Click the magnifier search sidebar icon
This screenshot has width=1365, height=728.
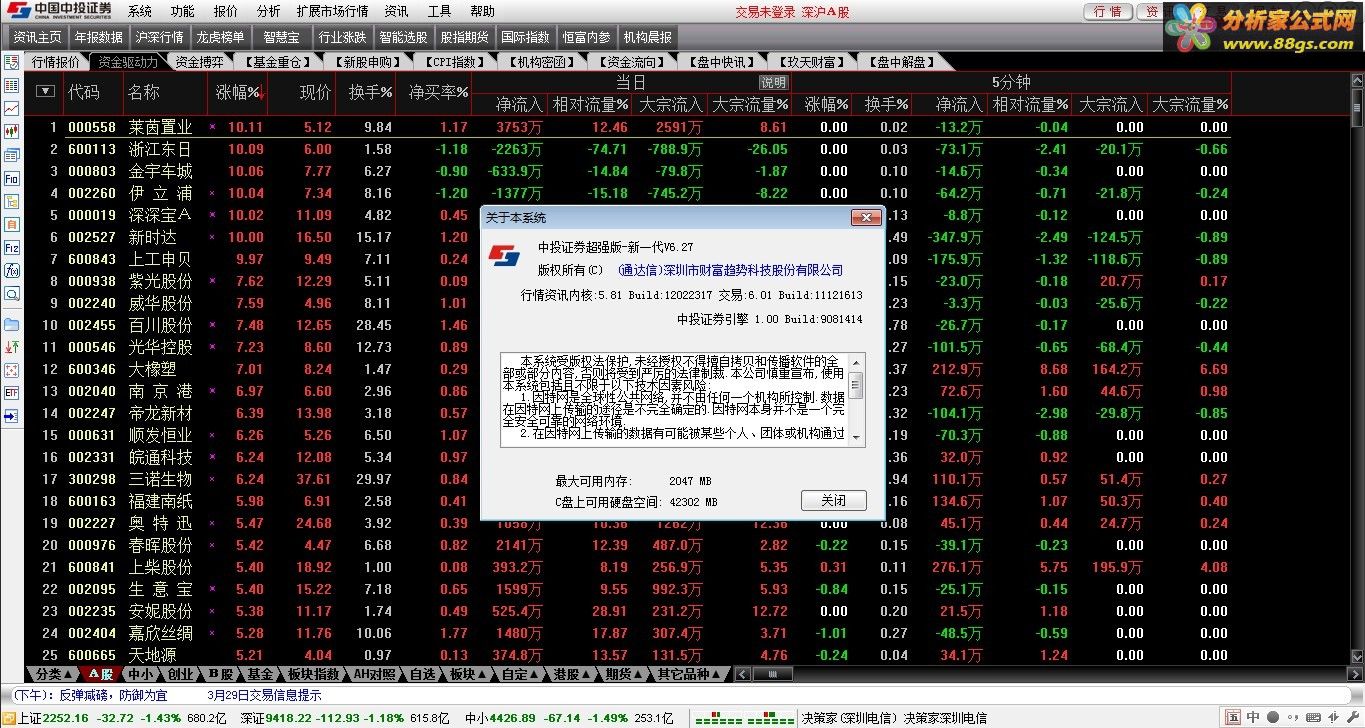(x=12, y=293)
